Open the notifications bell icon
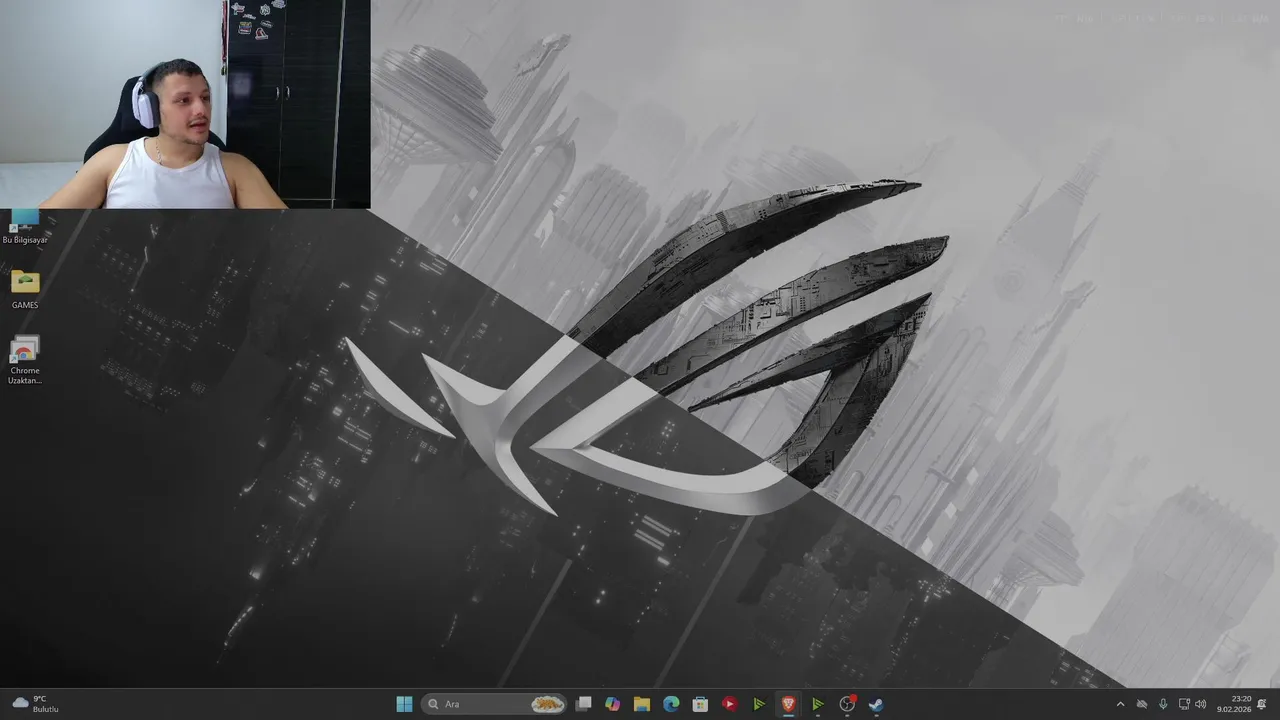 (1262, 704)
